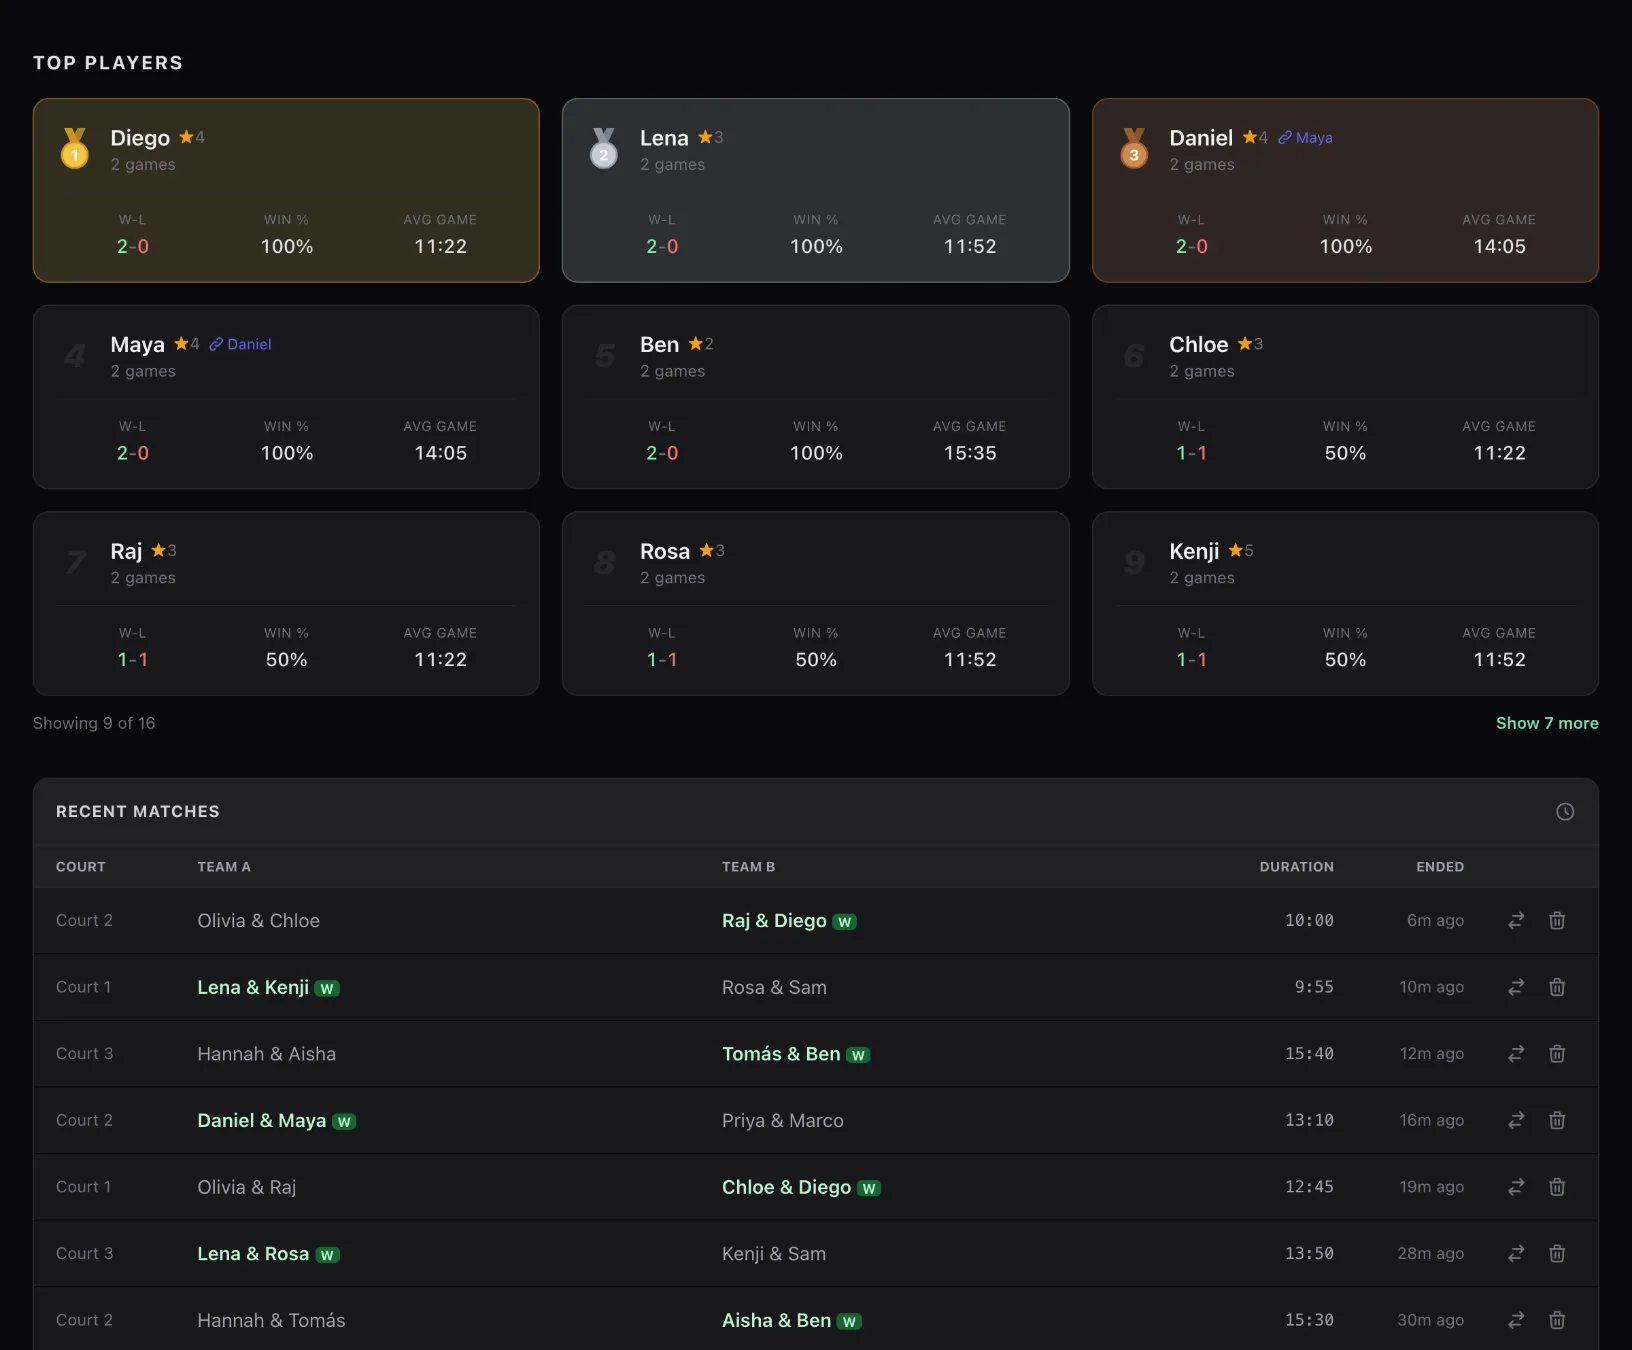Open Maya partner link on Daniel's card
Screen dimensions: 1632x1350
pos(1305,138)
